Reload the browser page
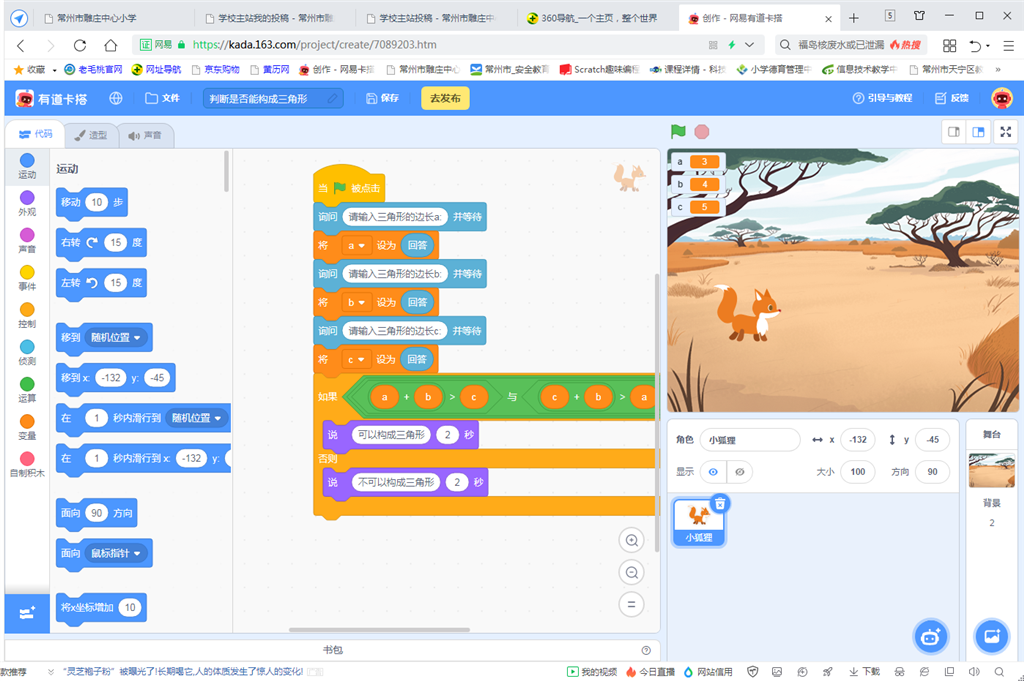This screenshot has height=681, width=1024. tap(80, 45)
